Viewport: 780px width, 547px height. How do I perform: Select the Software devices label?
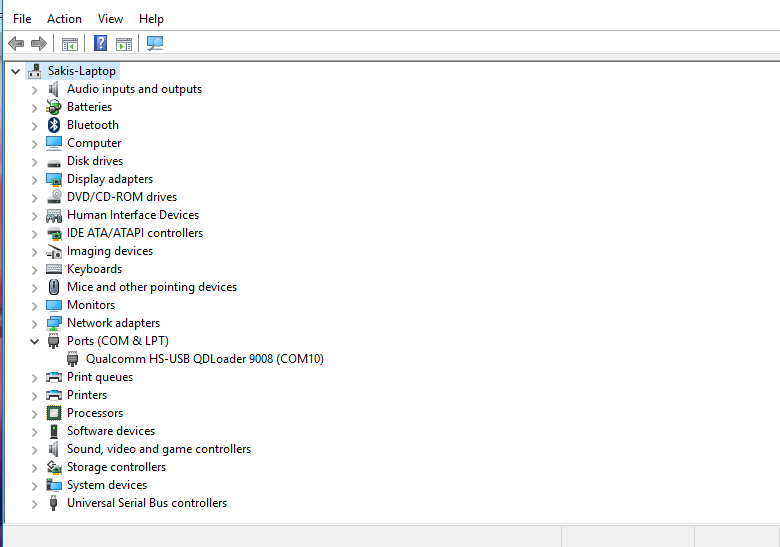(111, 431)
